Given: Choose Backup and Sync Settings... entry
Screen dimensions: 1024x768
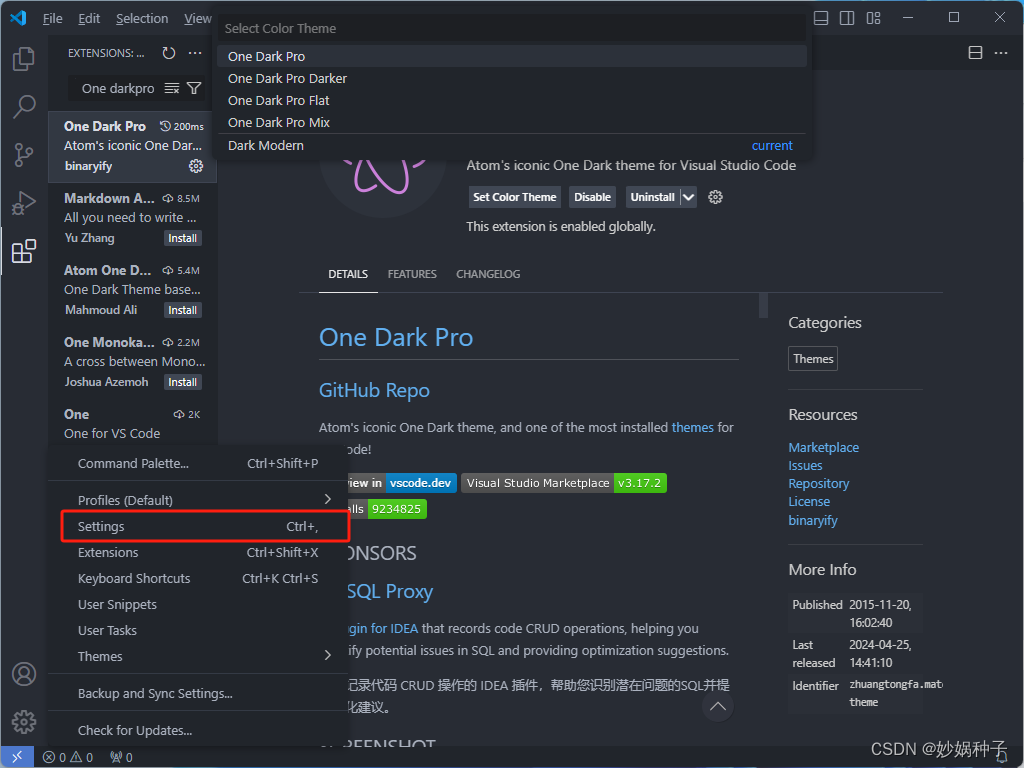Looking at the screenshot, I should click(x=197, y=693).
